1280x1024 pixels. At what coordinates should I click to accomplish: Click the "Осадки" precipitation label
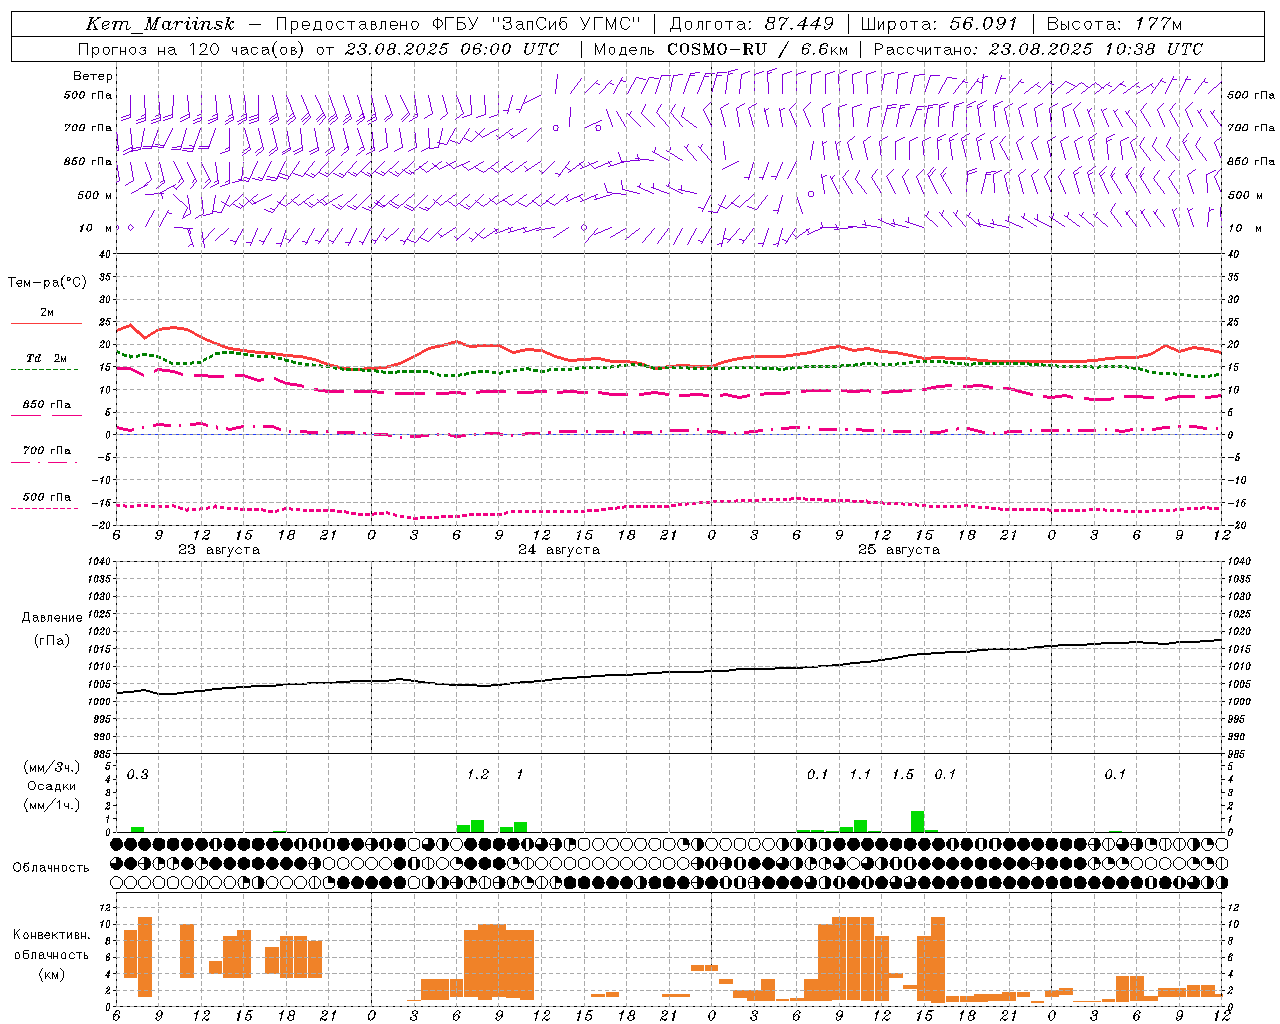click(x=52, y=786)
